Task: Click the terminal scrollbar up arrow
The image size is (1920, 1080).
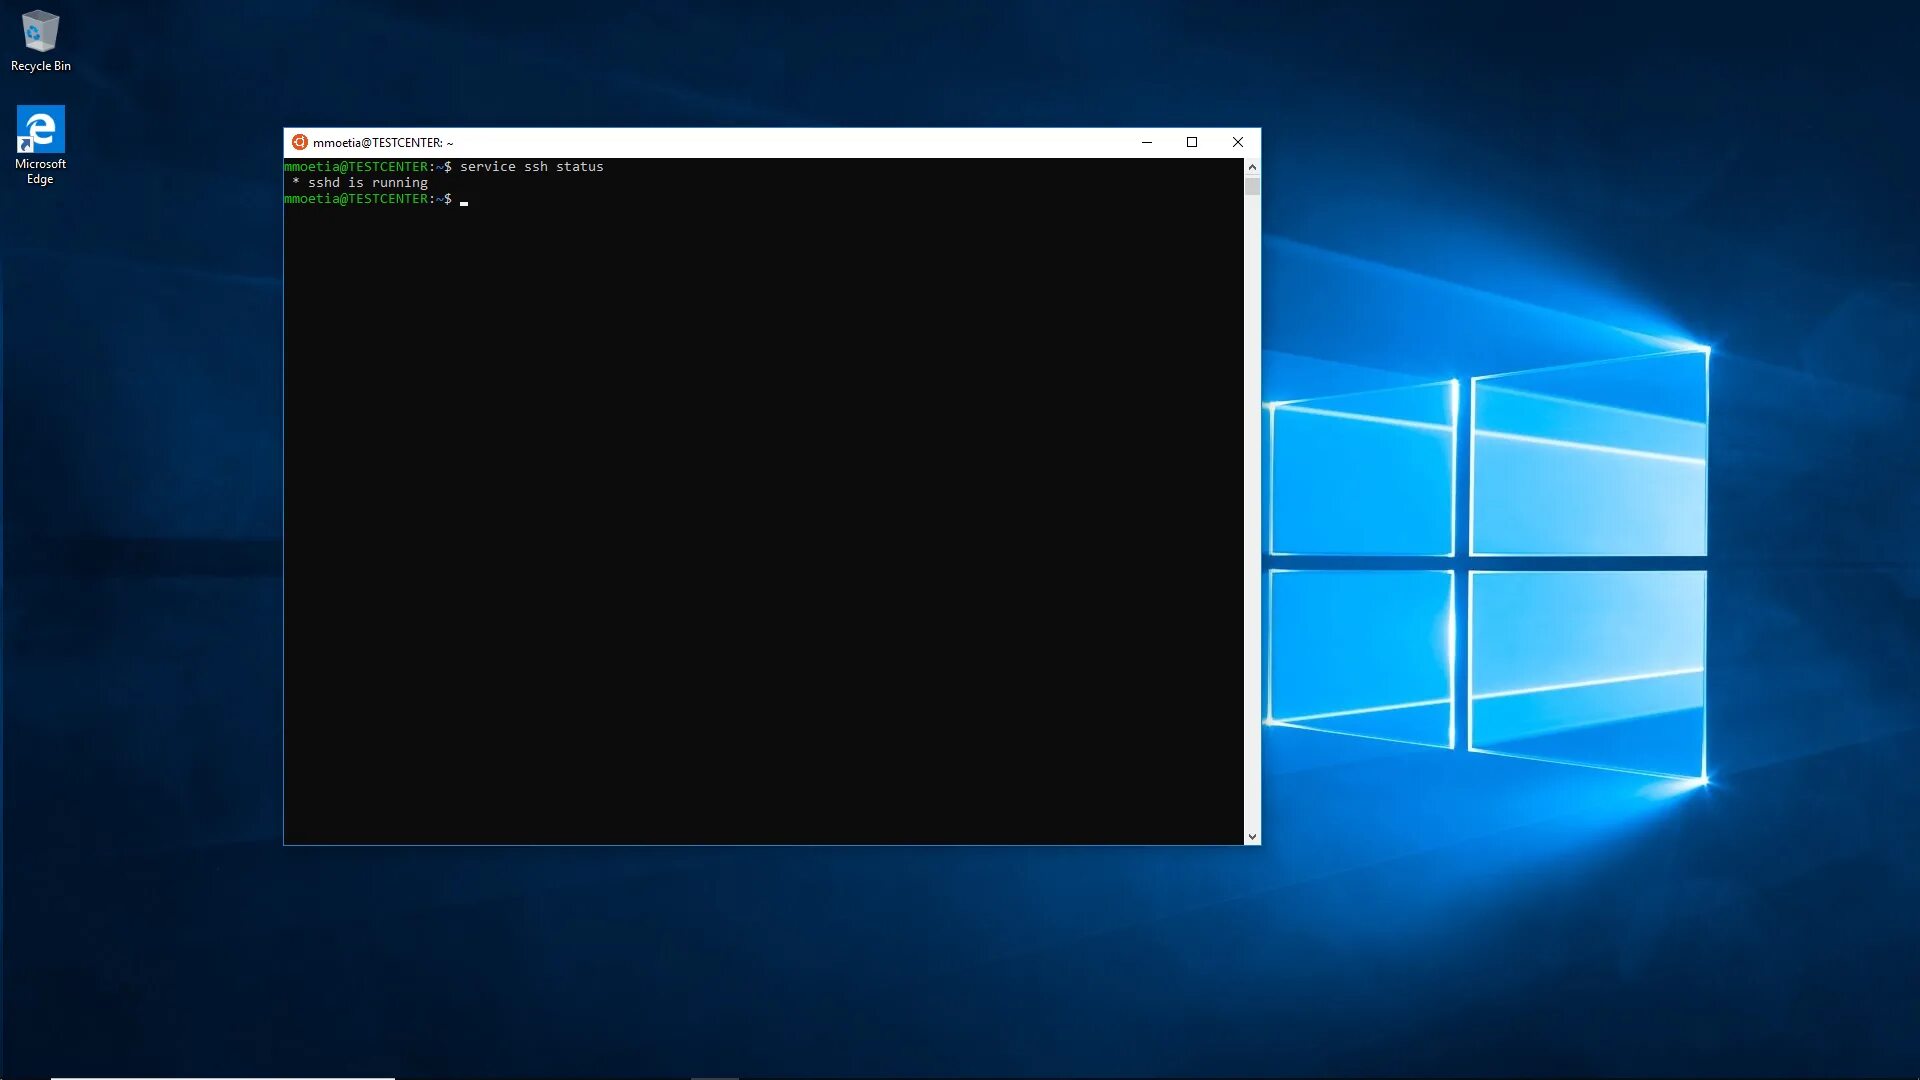Action: tap(1252, 167)
